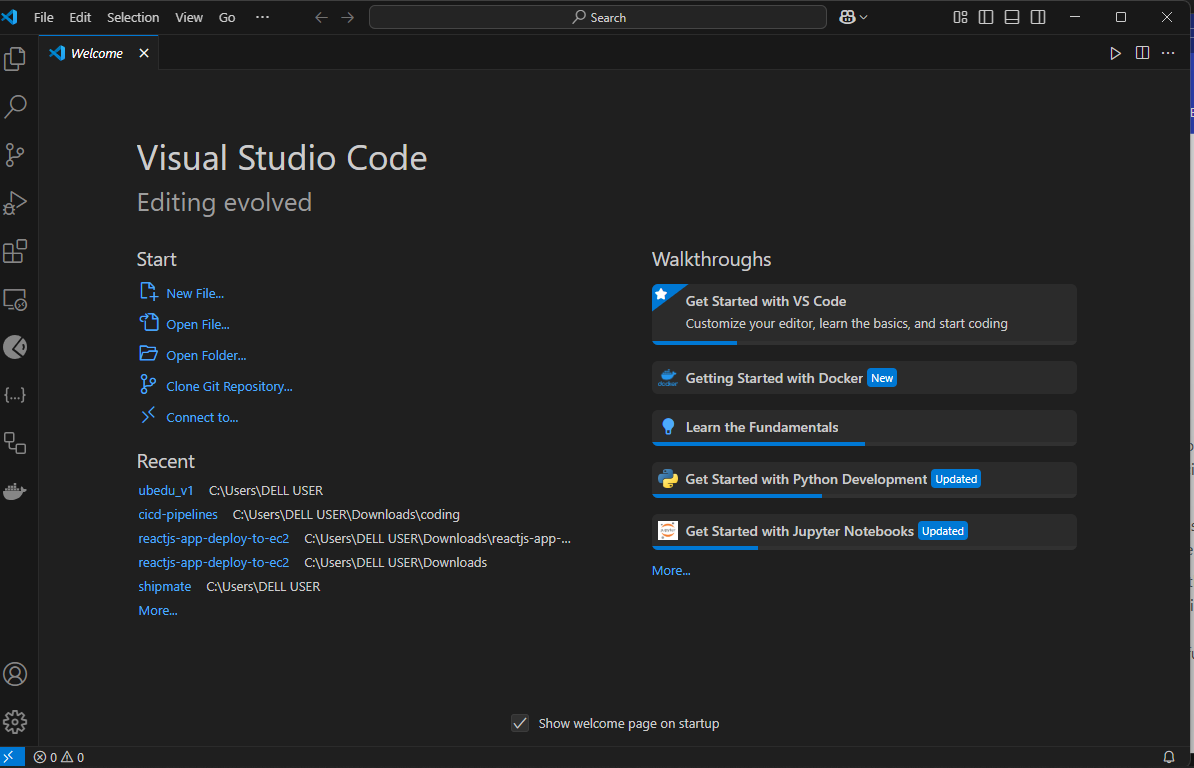The height and width of the screenshot is (768, 1194).
Task: Open the connected-boxes icon in the activity bar
Action: click(x=15, y=443)
